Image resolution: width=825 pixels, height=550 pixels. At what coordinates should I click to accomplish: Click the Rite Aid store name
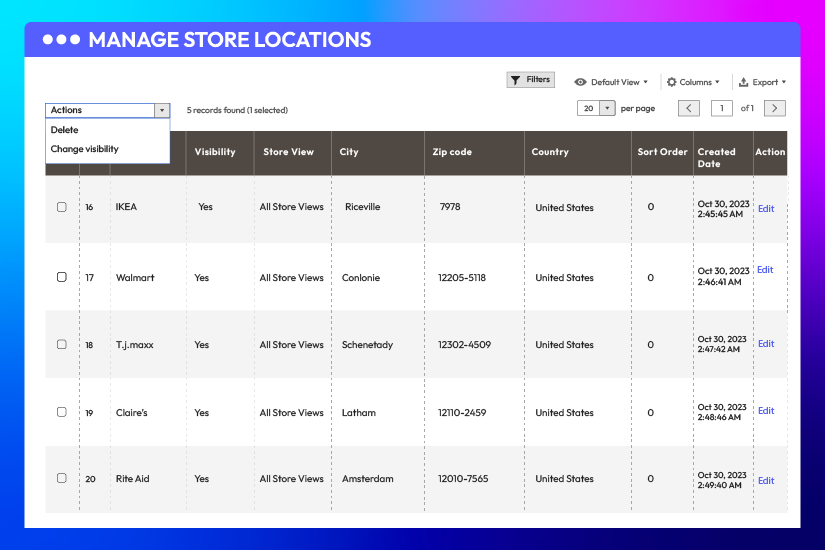point(133,479)
